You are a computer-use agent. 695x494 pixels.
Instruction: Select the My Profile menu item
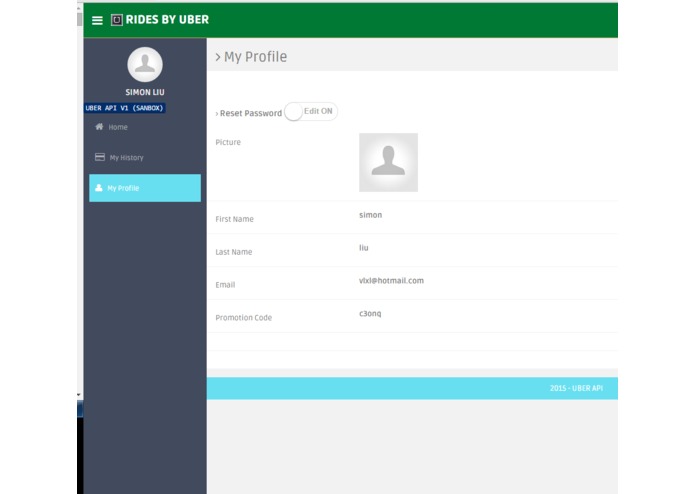[x=145, y=188]
